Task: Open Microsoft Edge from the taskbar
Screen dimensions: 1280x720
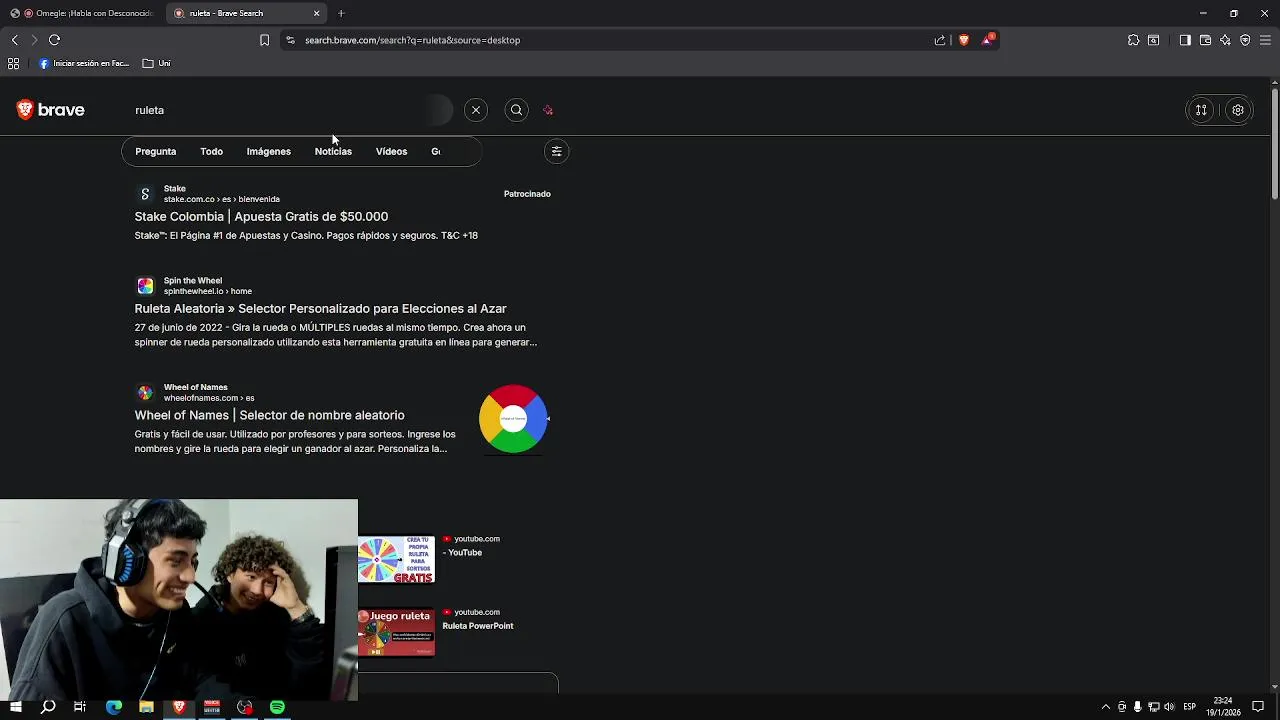Action: 114,707
